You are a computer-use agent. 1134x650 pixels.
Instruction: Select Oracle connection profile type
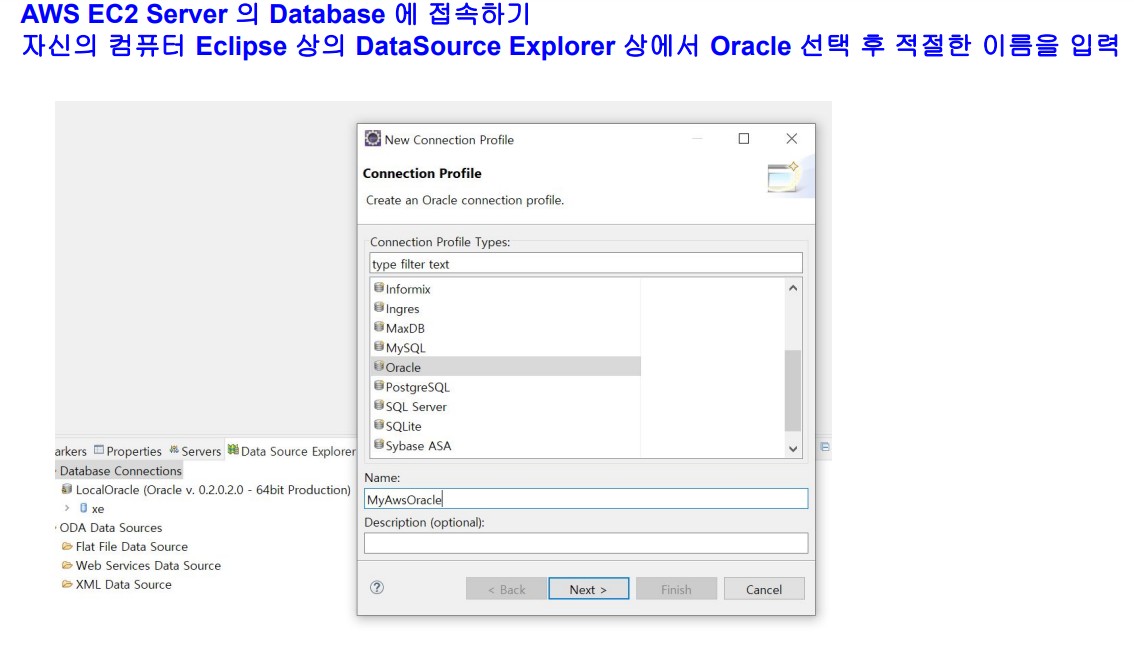[506, 367]
